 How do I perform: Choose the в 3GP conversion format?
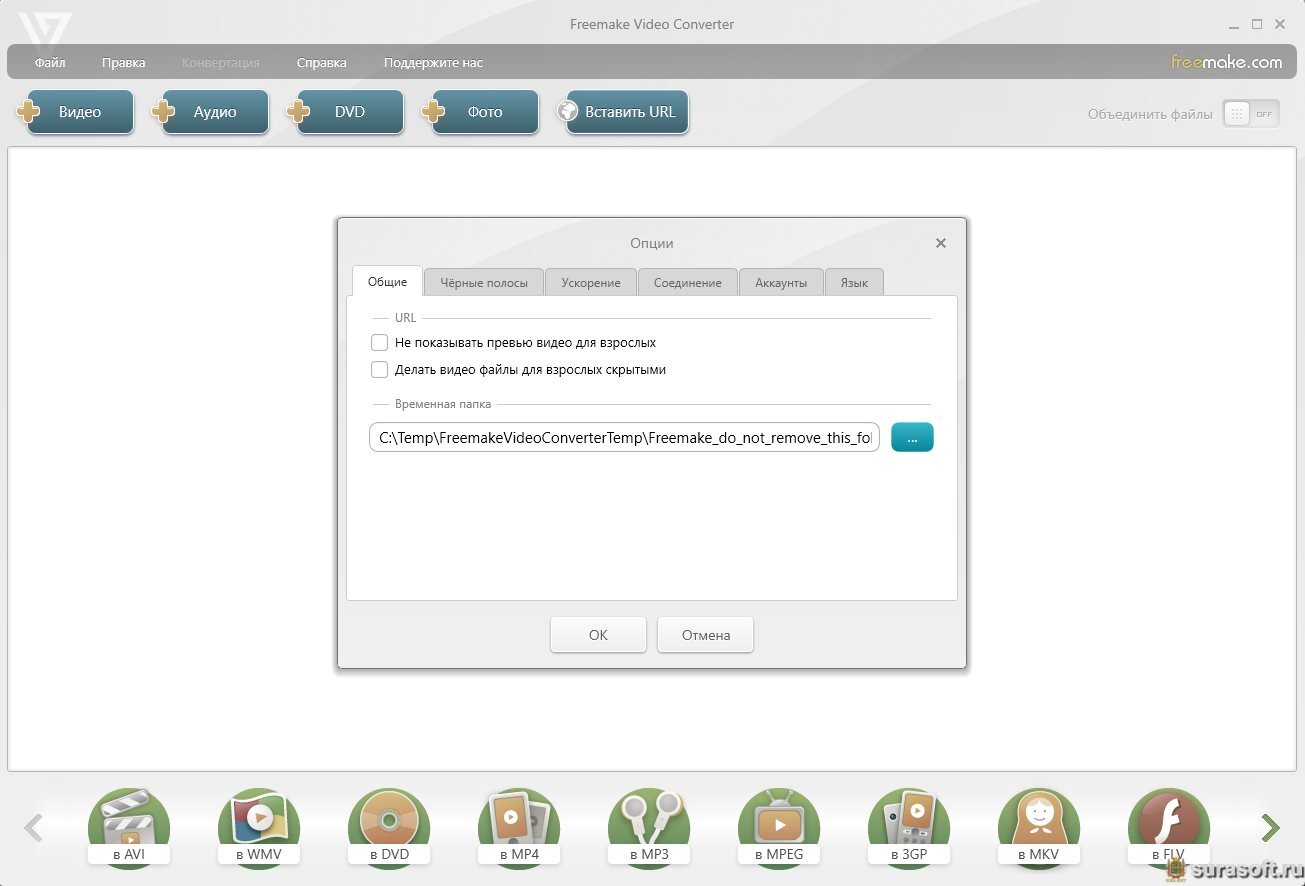(909, 828)
